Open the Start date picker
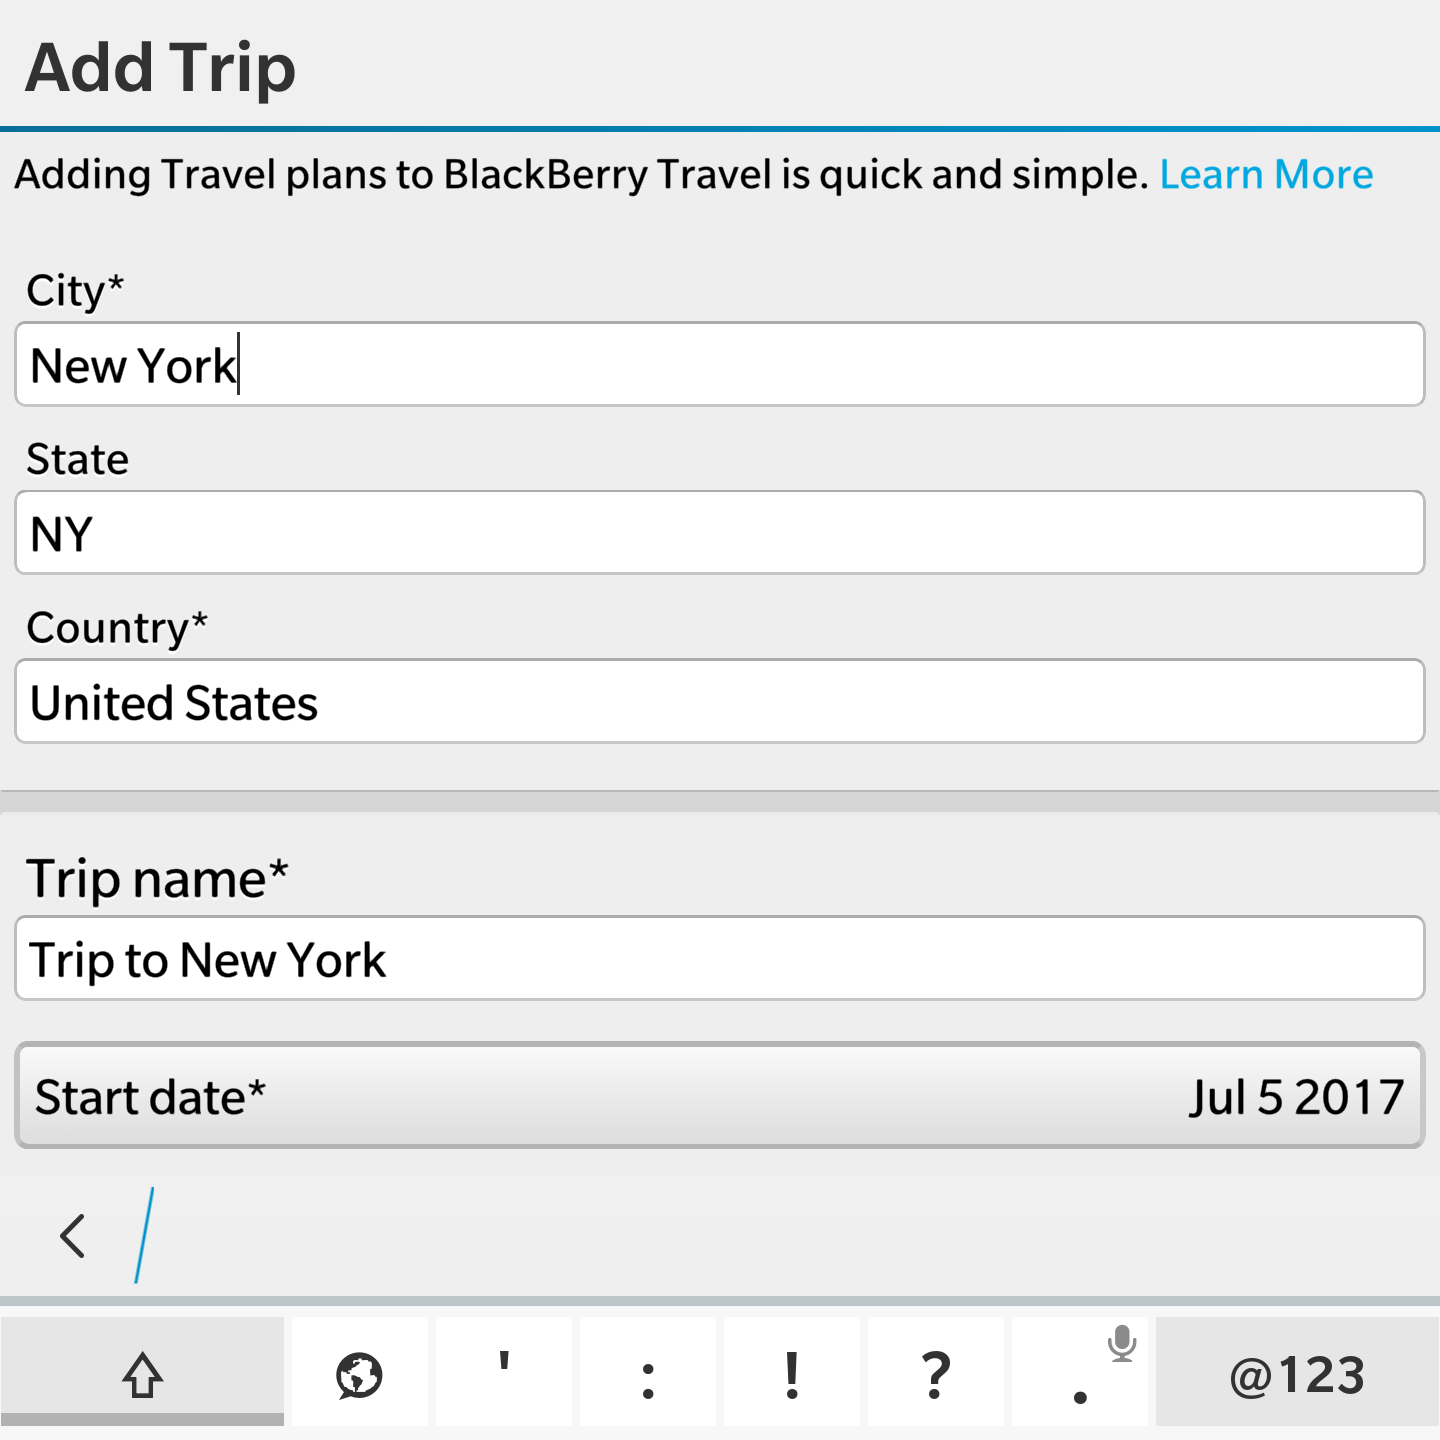Image resolution: width=1440 pixels, height=1440 pixels. pyautogui.click(x=720, y=1096)
